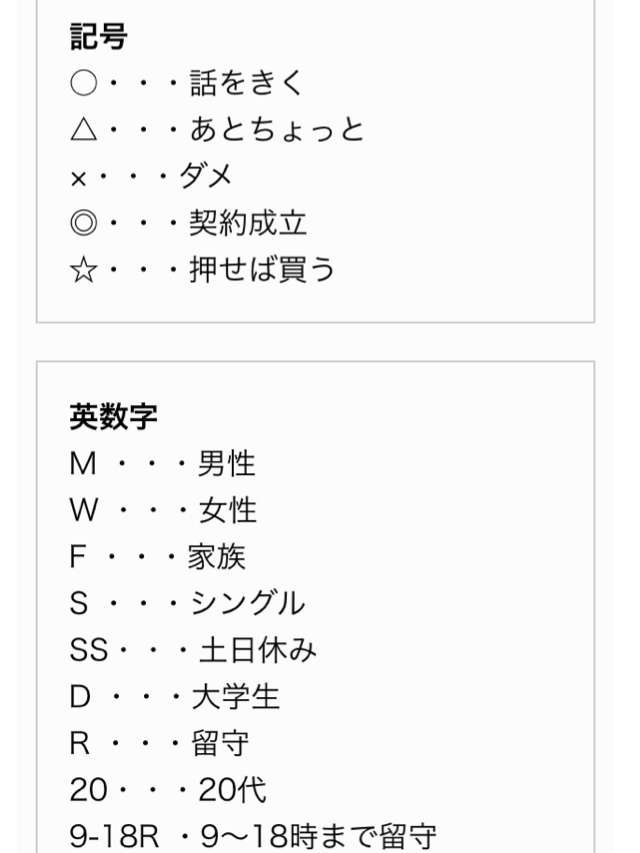The width and height of the screenshot is (640, 853).
Task: Click the text 話をきく
Action: pyautogui.click(x=246, y=83)
